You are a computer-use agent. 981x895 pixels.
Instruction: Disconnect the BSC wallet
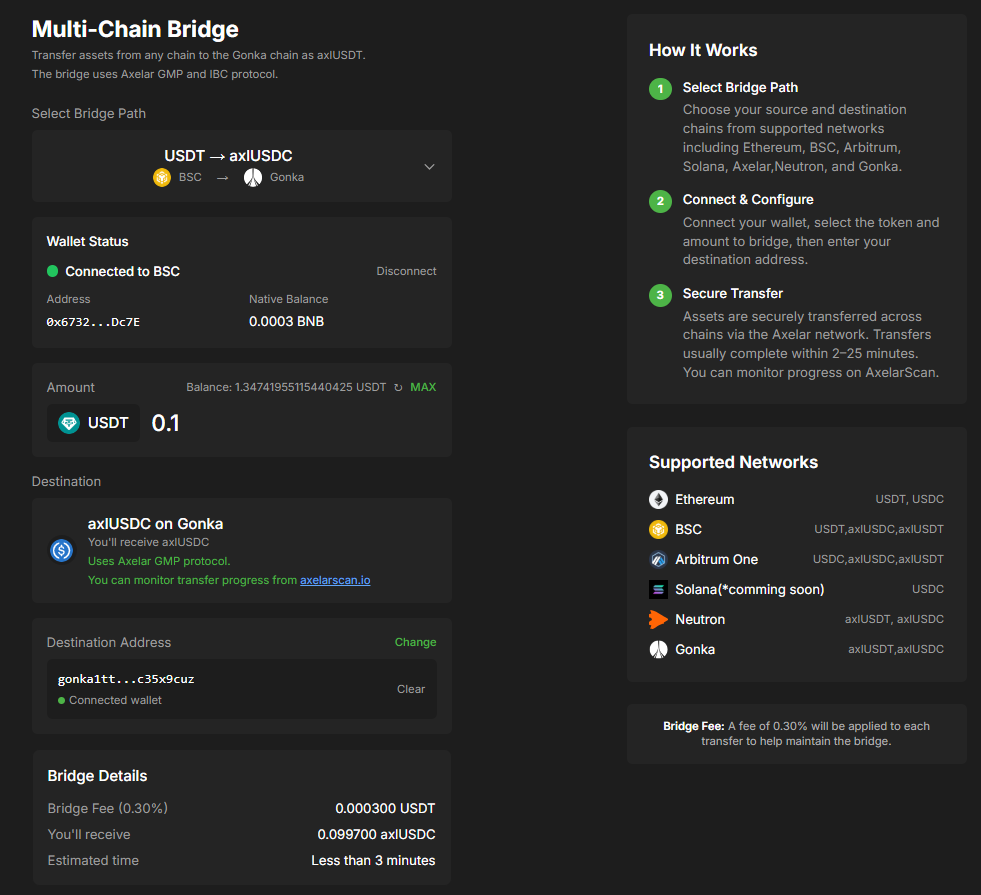(x=406, y=271)
